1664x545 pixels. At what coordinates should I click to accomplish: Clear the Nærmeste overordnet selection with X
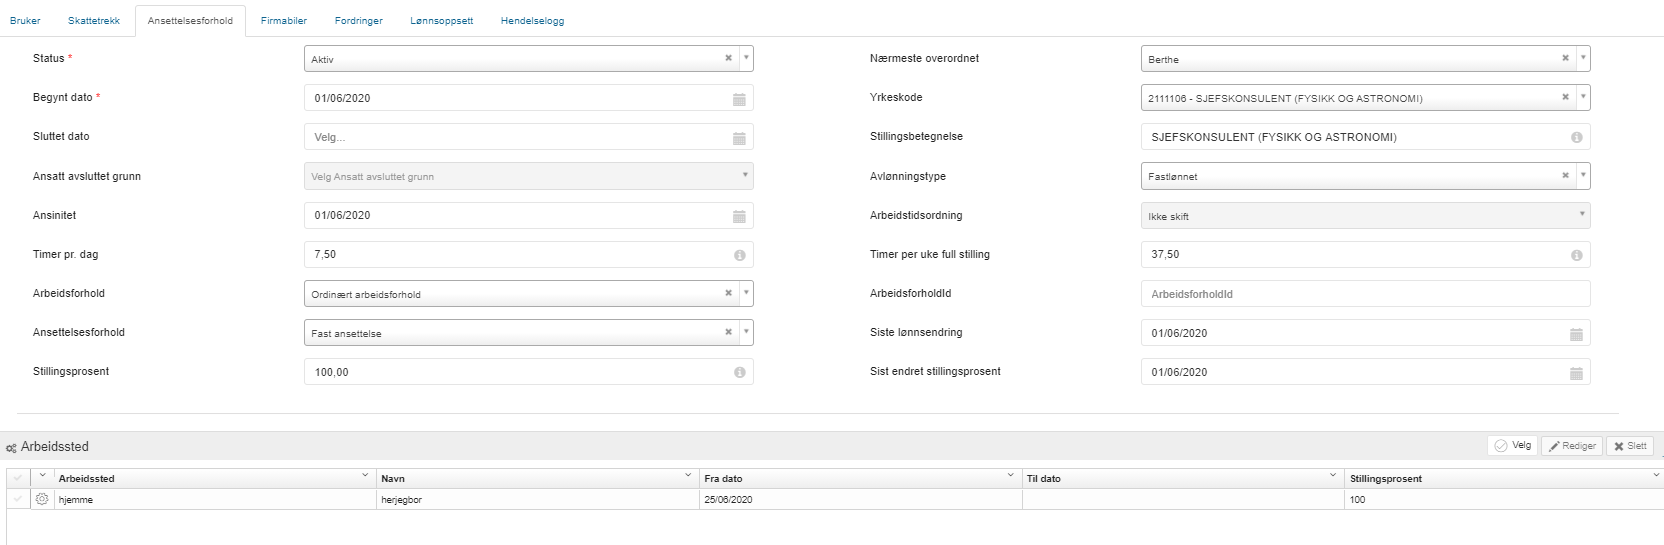click(x=1565, y=58)
